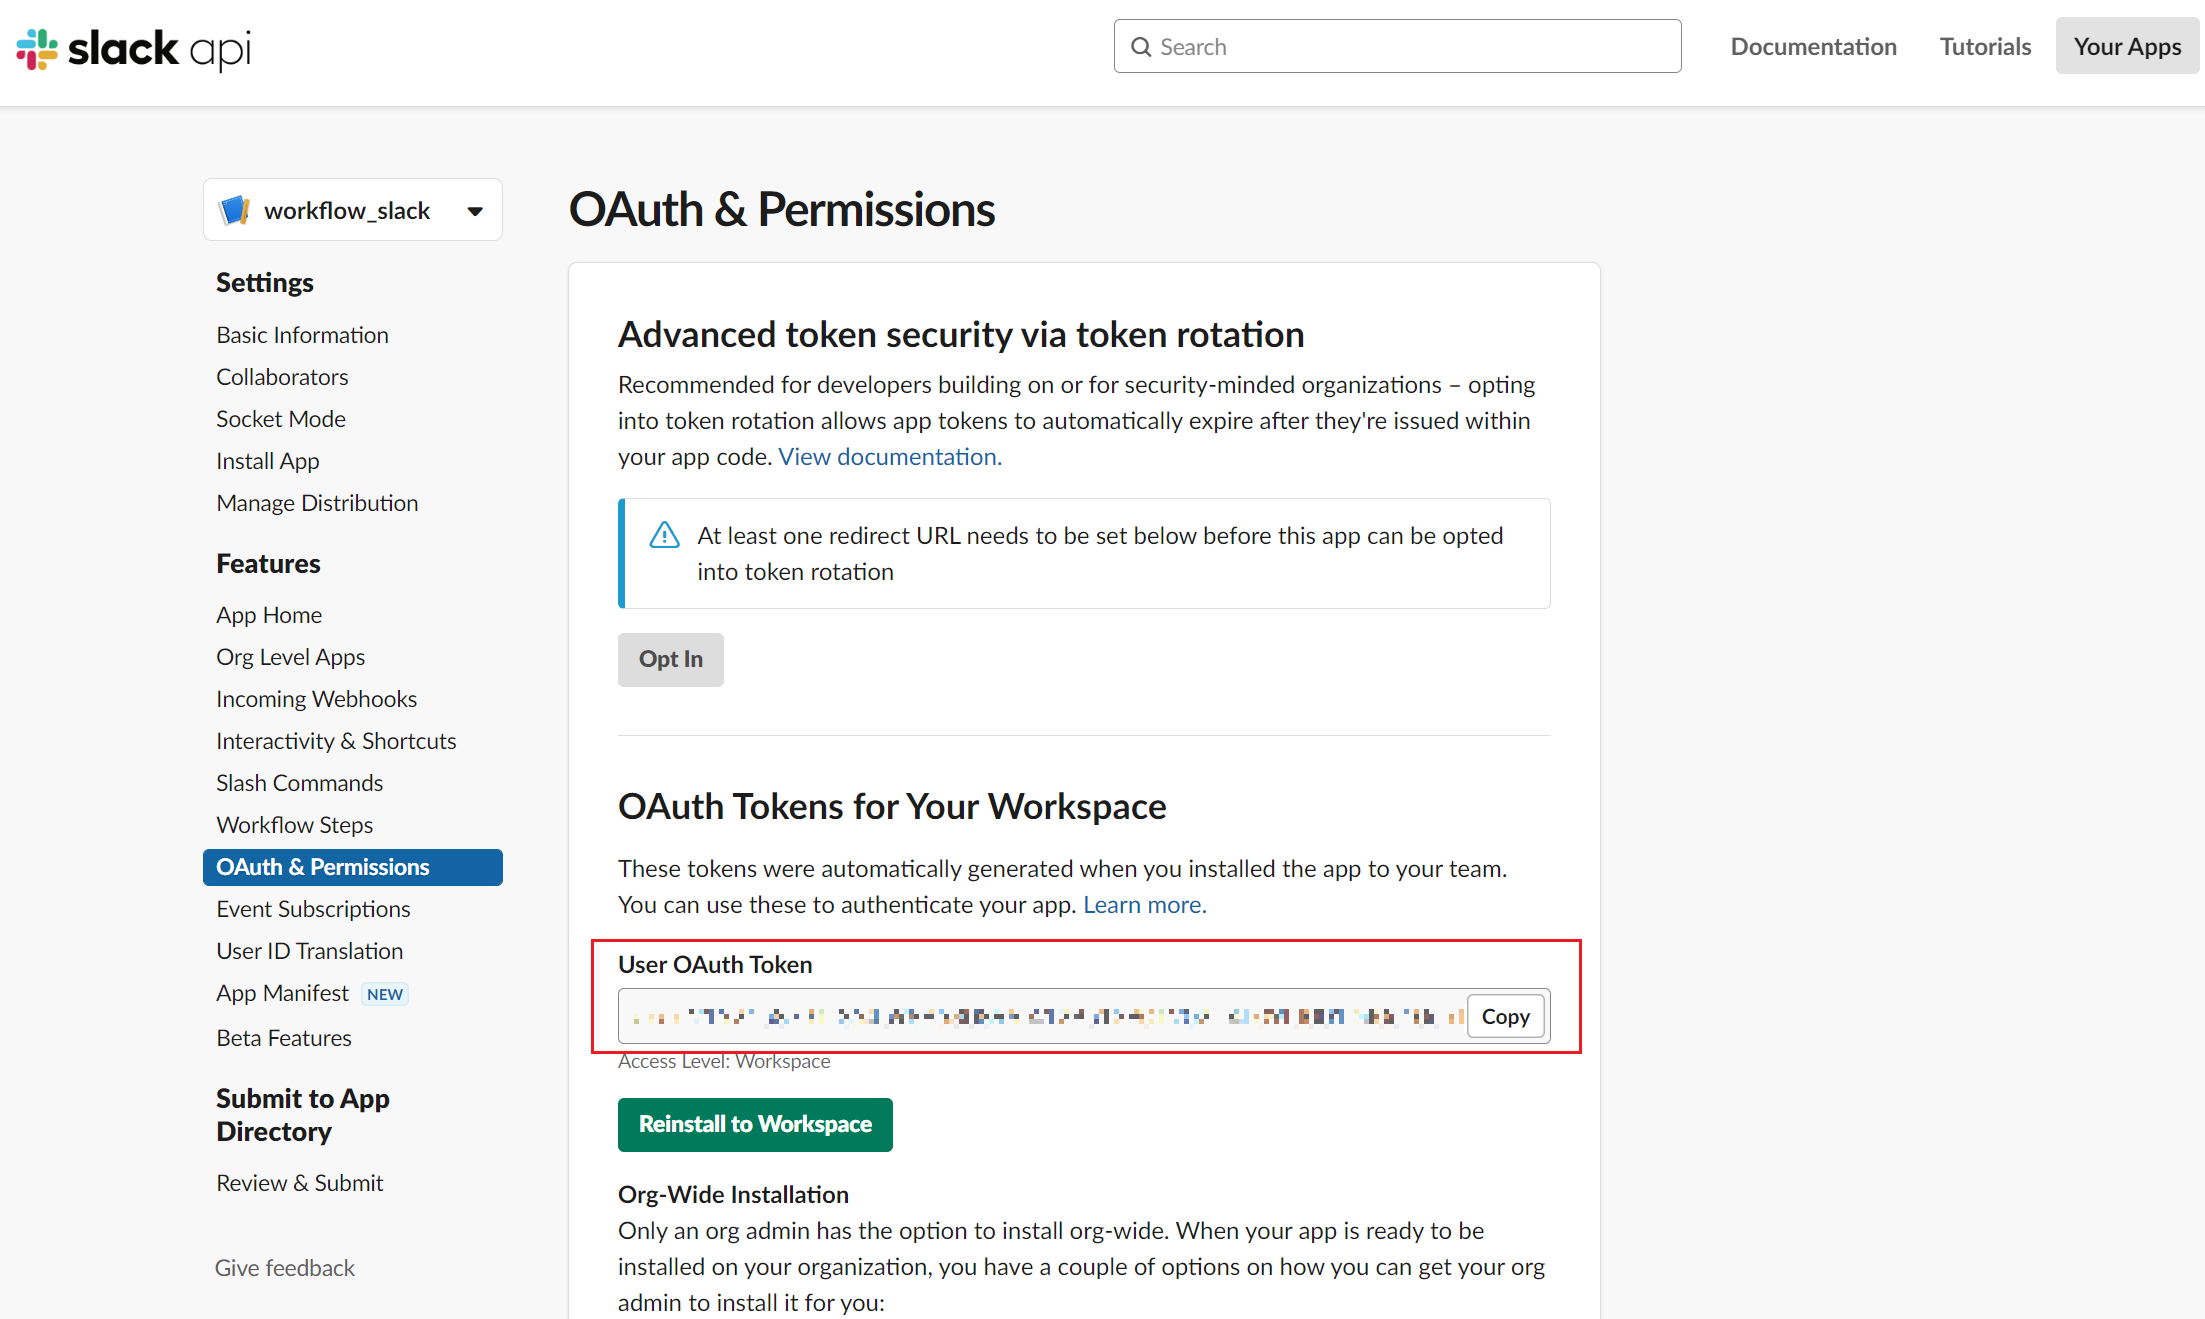Image resolution: width=2205 pixels, height=1319 pixels.
Task: Click the Event Subscriptions sidebar icon
Action: [312, 908]
